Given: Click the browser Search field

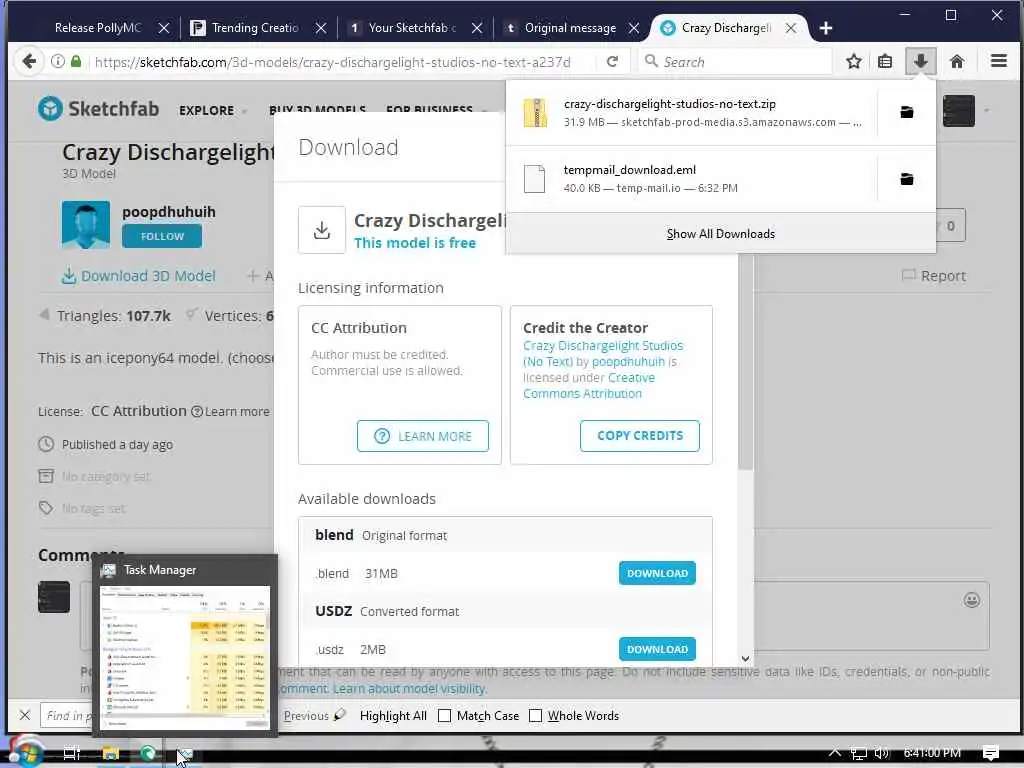Looking at the screenshot, I should (734, 61).
